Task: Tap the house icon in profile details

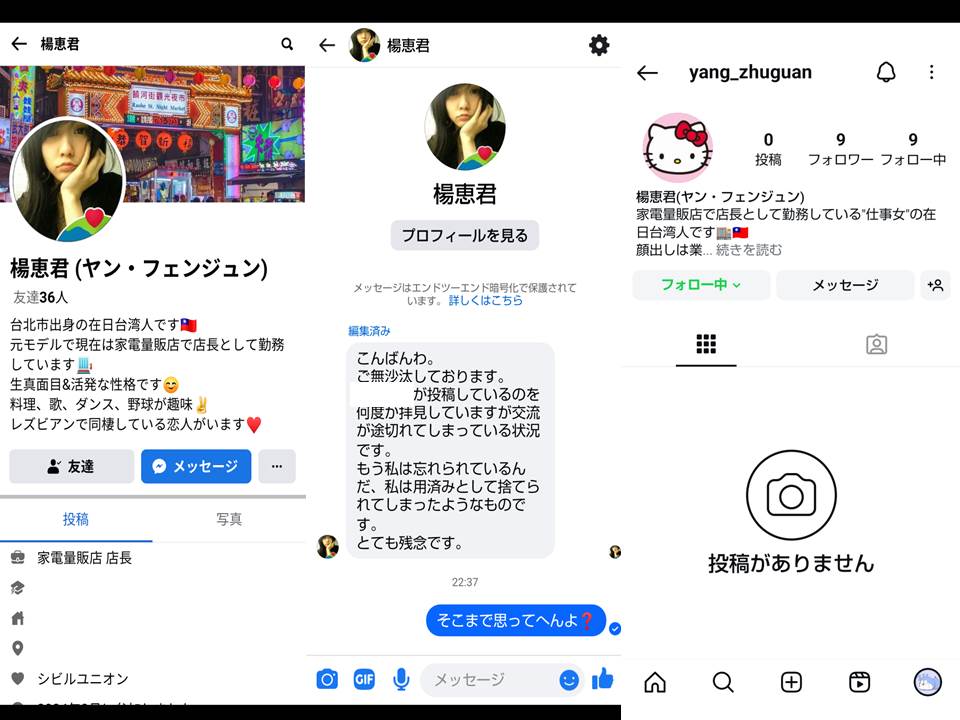Action: click(18, 618)
